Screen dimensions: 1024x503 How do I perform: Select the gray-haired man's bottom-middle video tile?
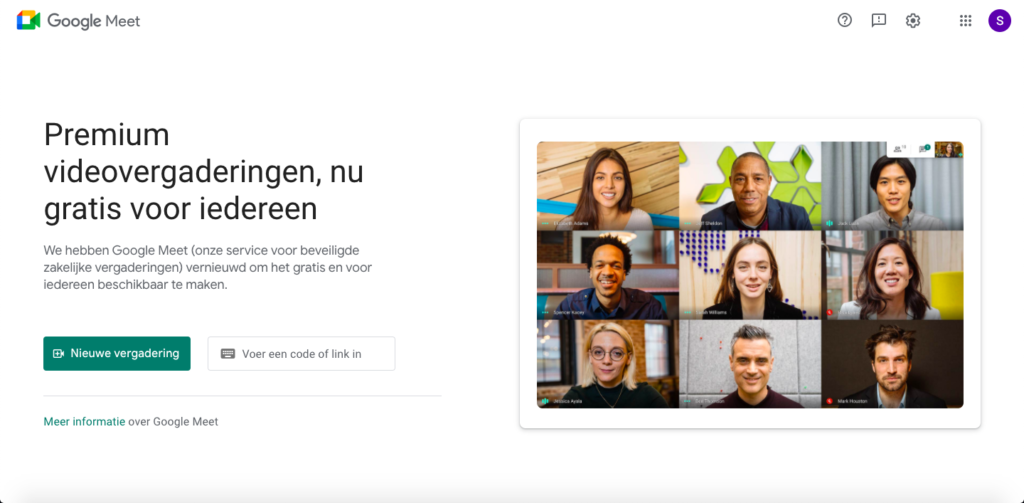[750, 364]
